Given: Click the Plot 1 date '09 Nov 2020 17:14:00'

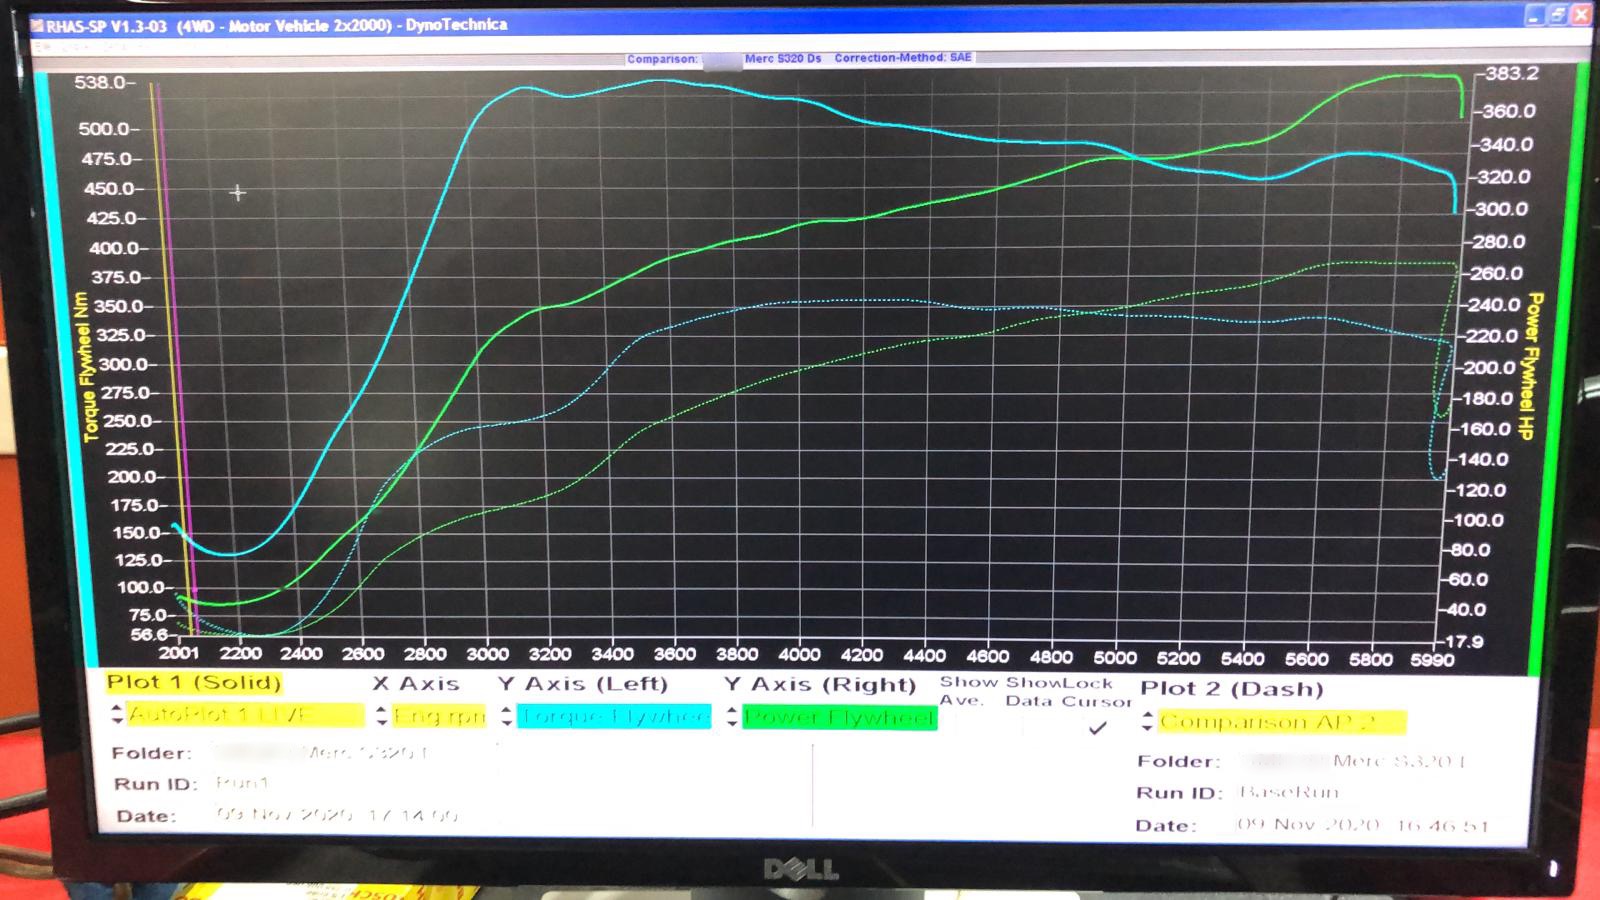Looking at the screenshot, I should 337,815.
